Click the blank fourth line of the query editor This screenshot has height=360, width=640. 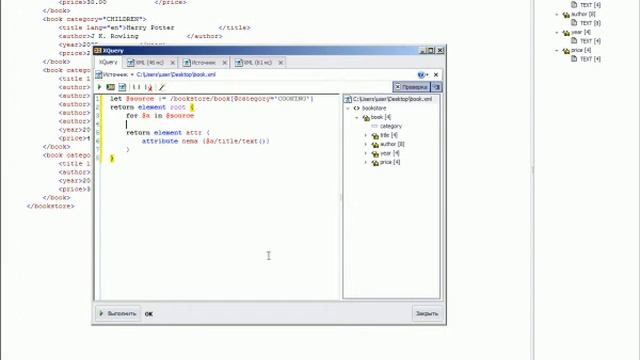click(220, 124)
